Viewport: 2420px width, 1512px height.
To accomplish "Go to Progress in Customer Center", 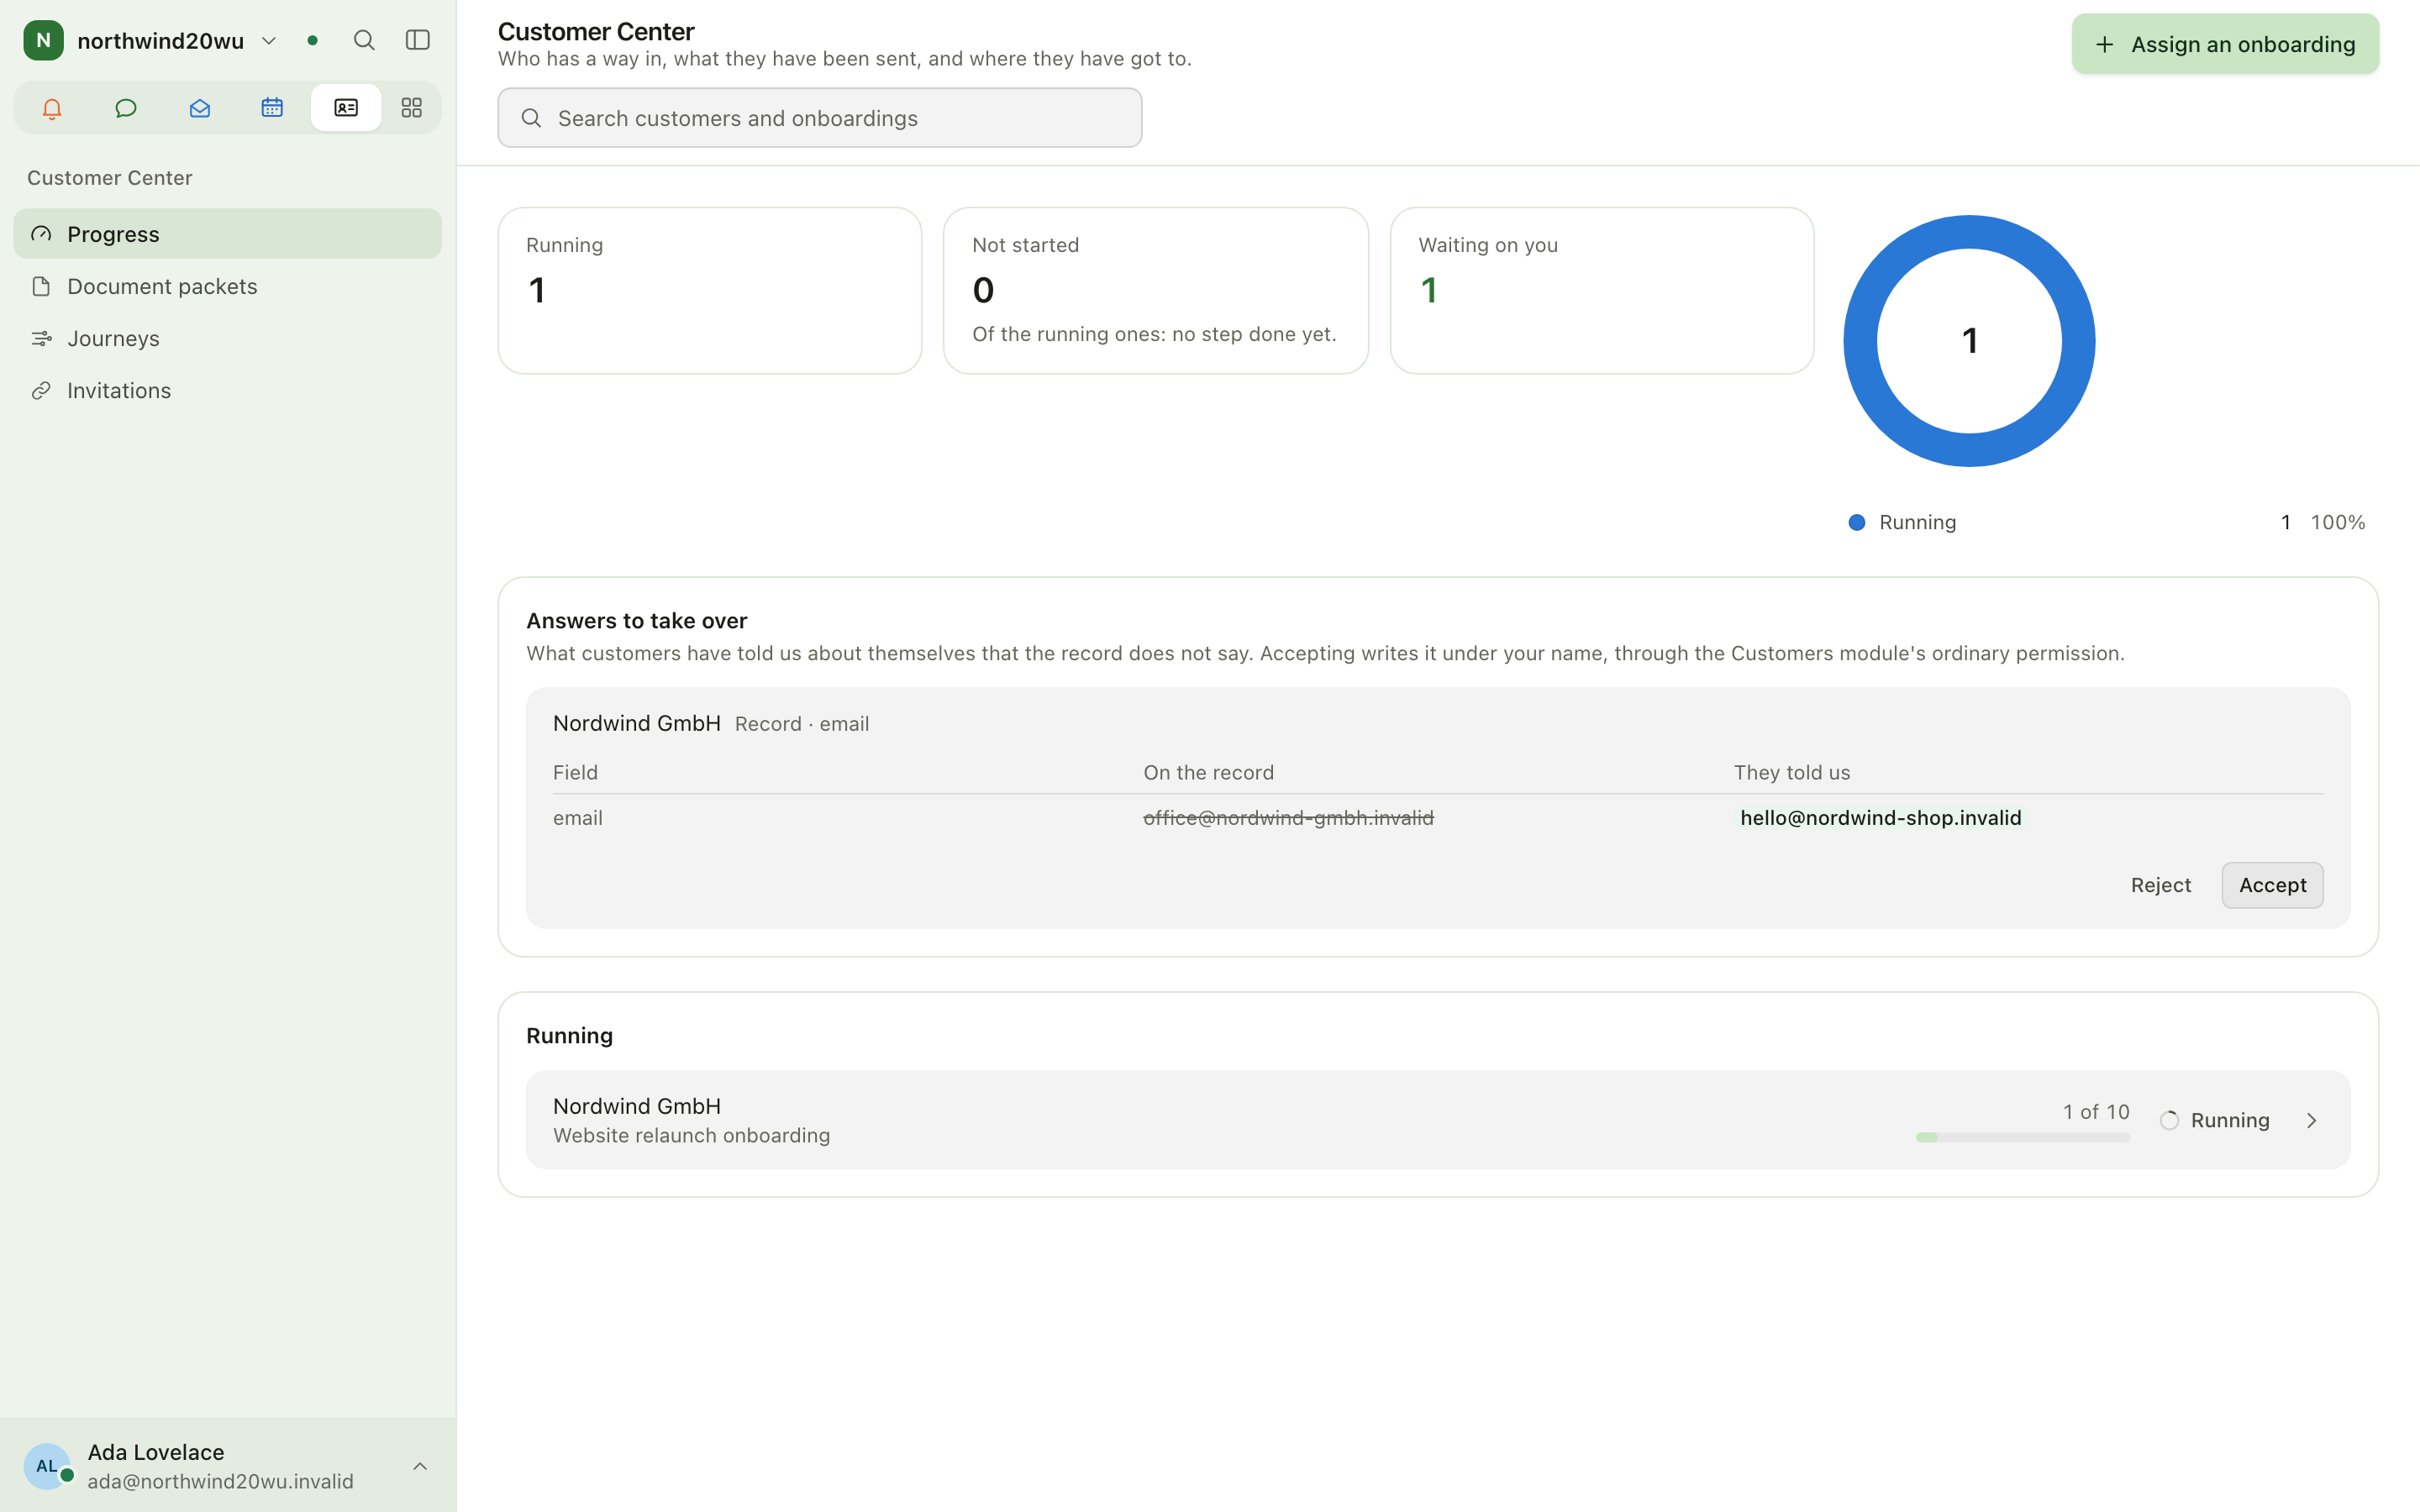I will 227,234.
